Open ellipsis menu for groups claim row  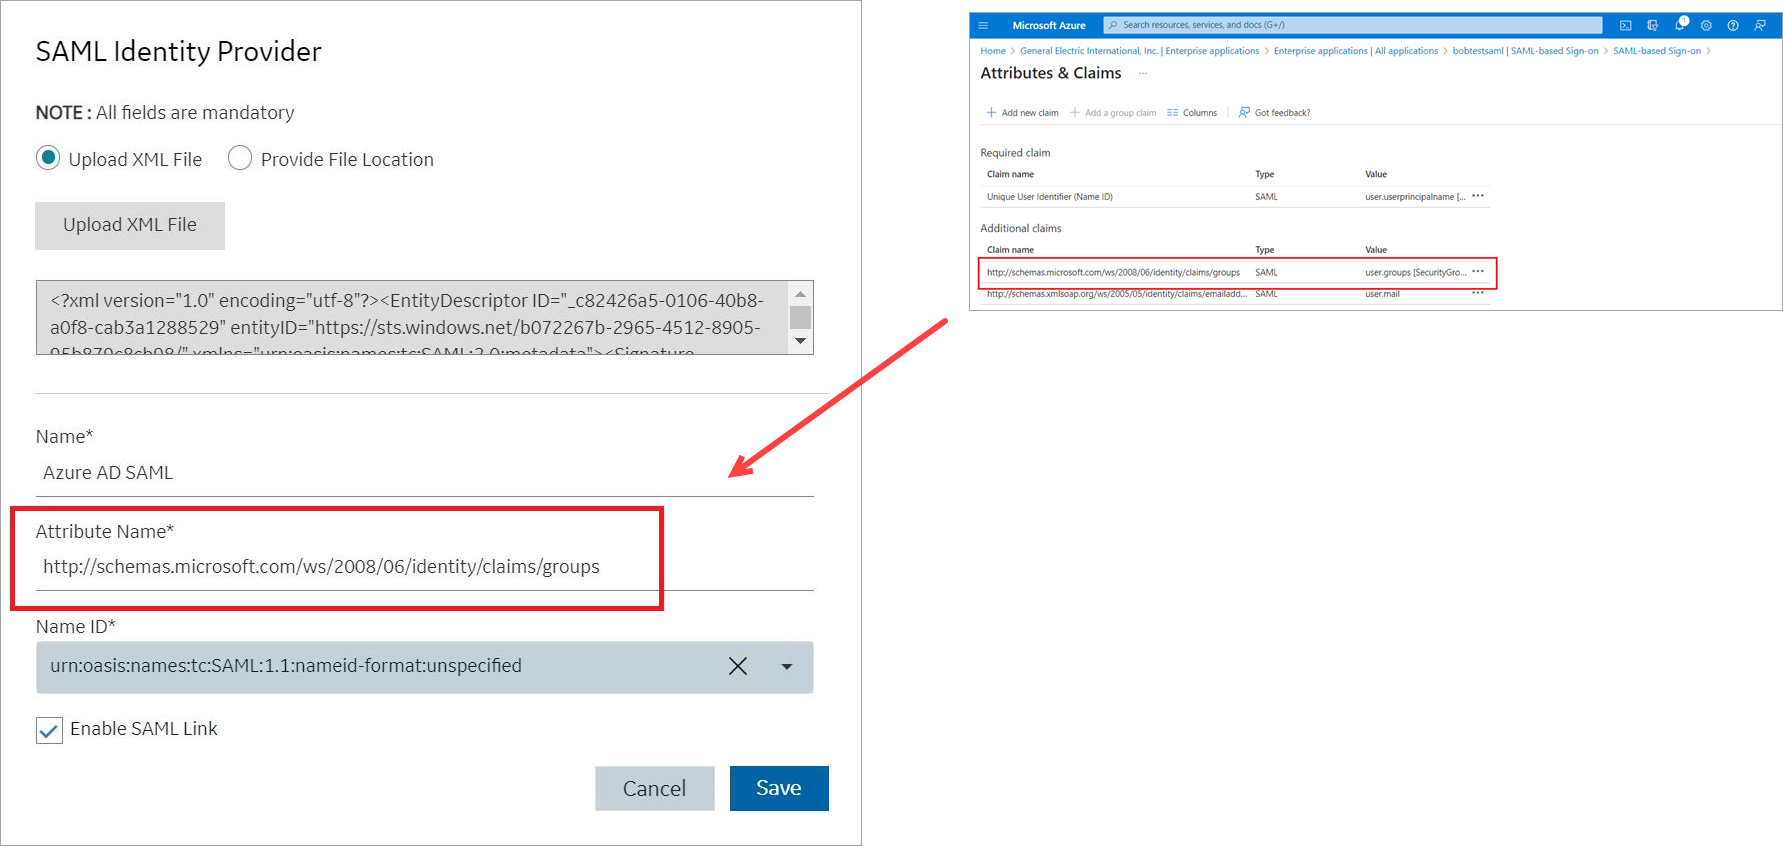click(1478, 271)
